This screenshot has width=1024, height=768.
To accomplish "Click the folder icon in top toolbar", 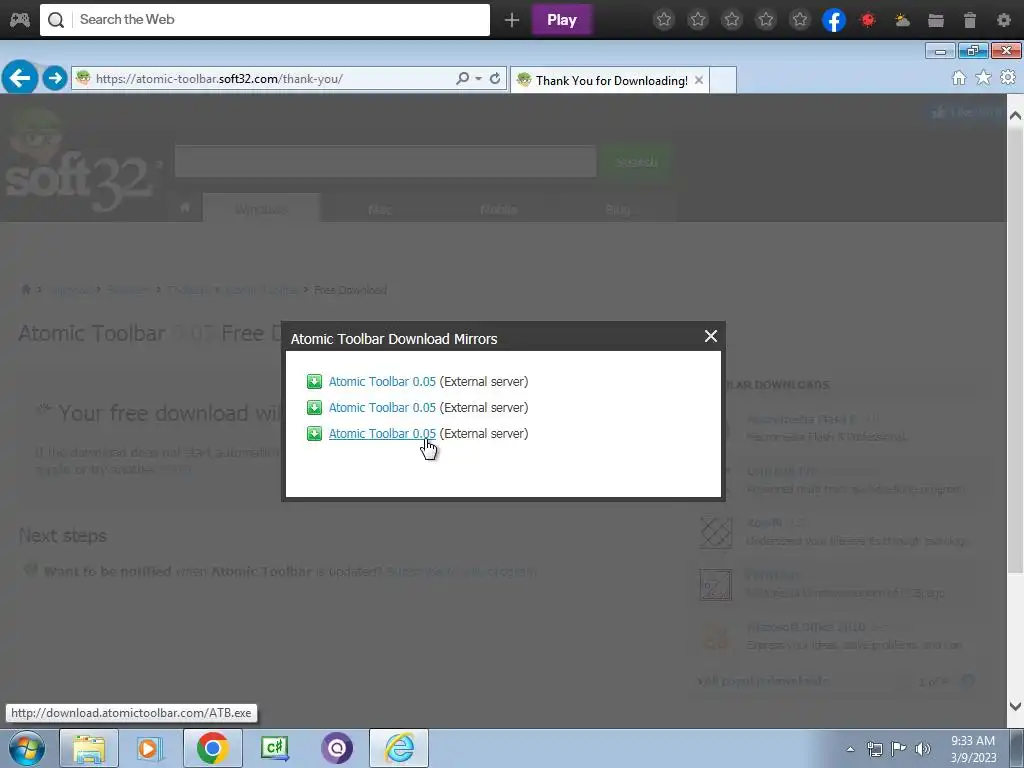I will click(936, 20).
